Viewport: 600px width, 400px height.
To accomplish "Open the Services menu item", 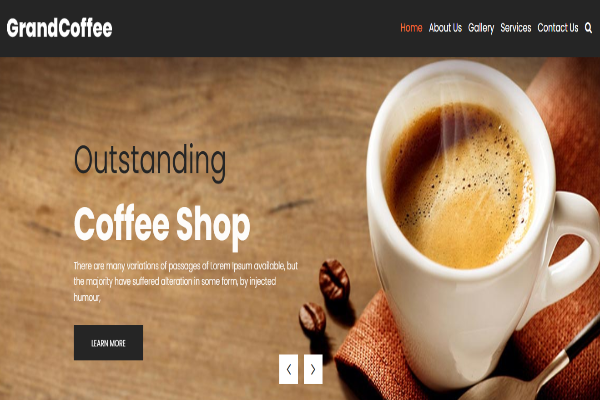I will pyautogui.click(x=515, y=28).
